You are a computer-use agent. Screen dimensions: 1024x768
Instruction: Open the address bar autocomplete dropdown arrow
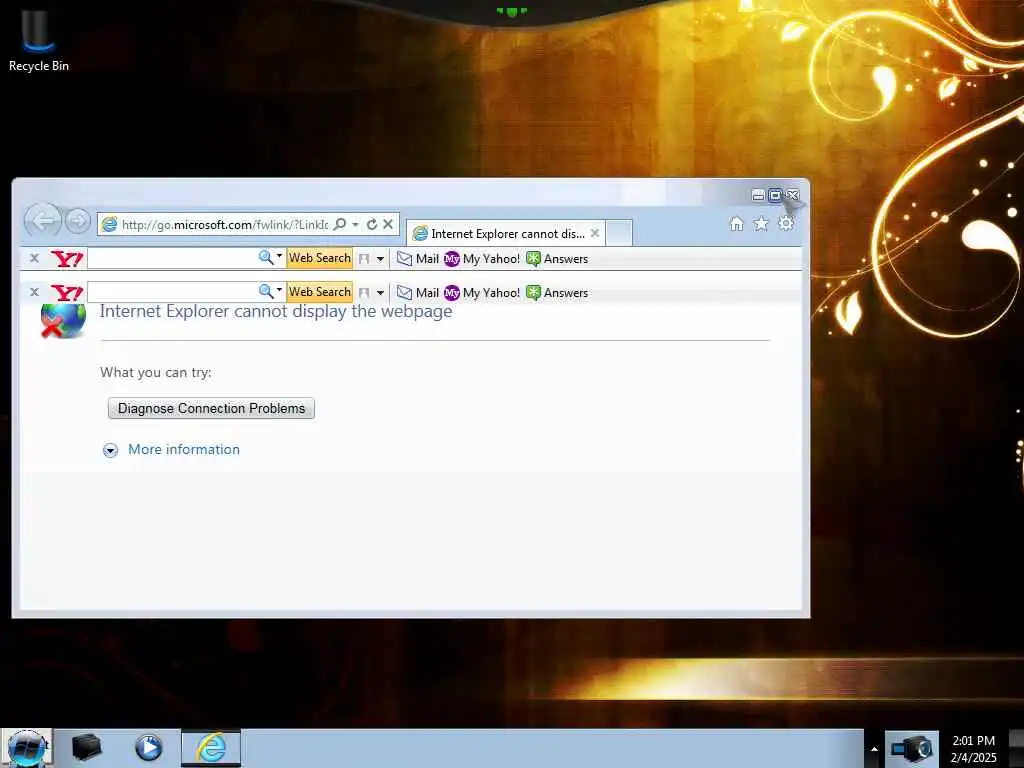coord(355,224)
